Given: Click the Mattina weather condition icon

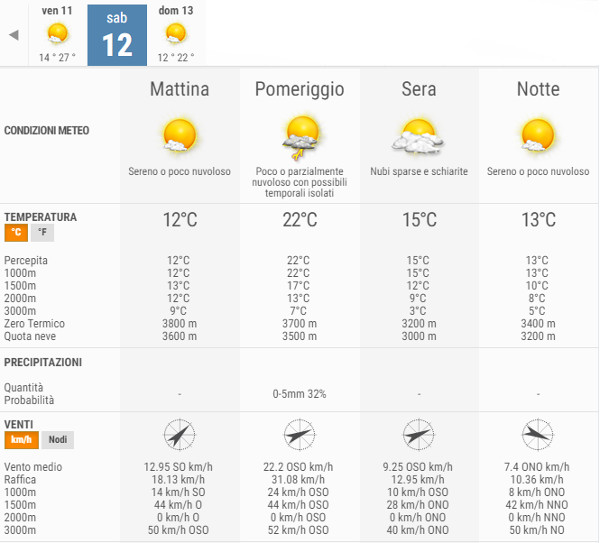Looking at the screenshot, I should (179, 135).
